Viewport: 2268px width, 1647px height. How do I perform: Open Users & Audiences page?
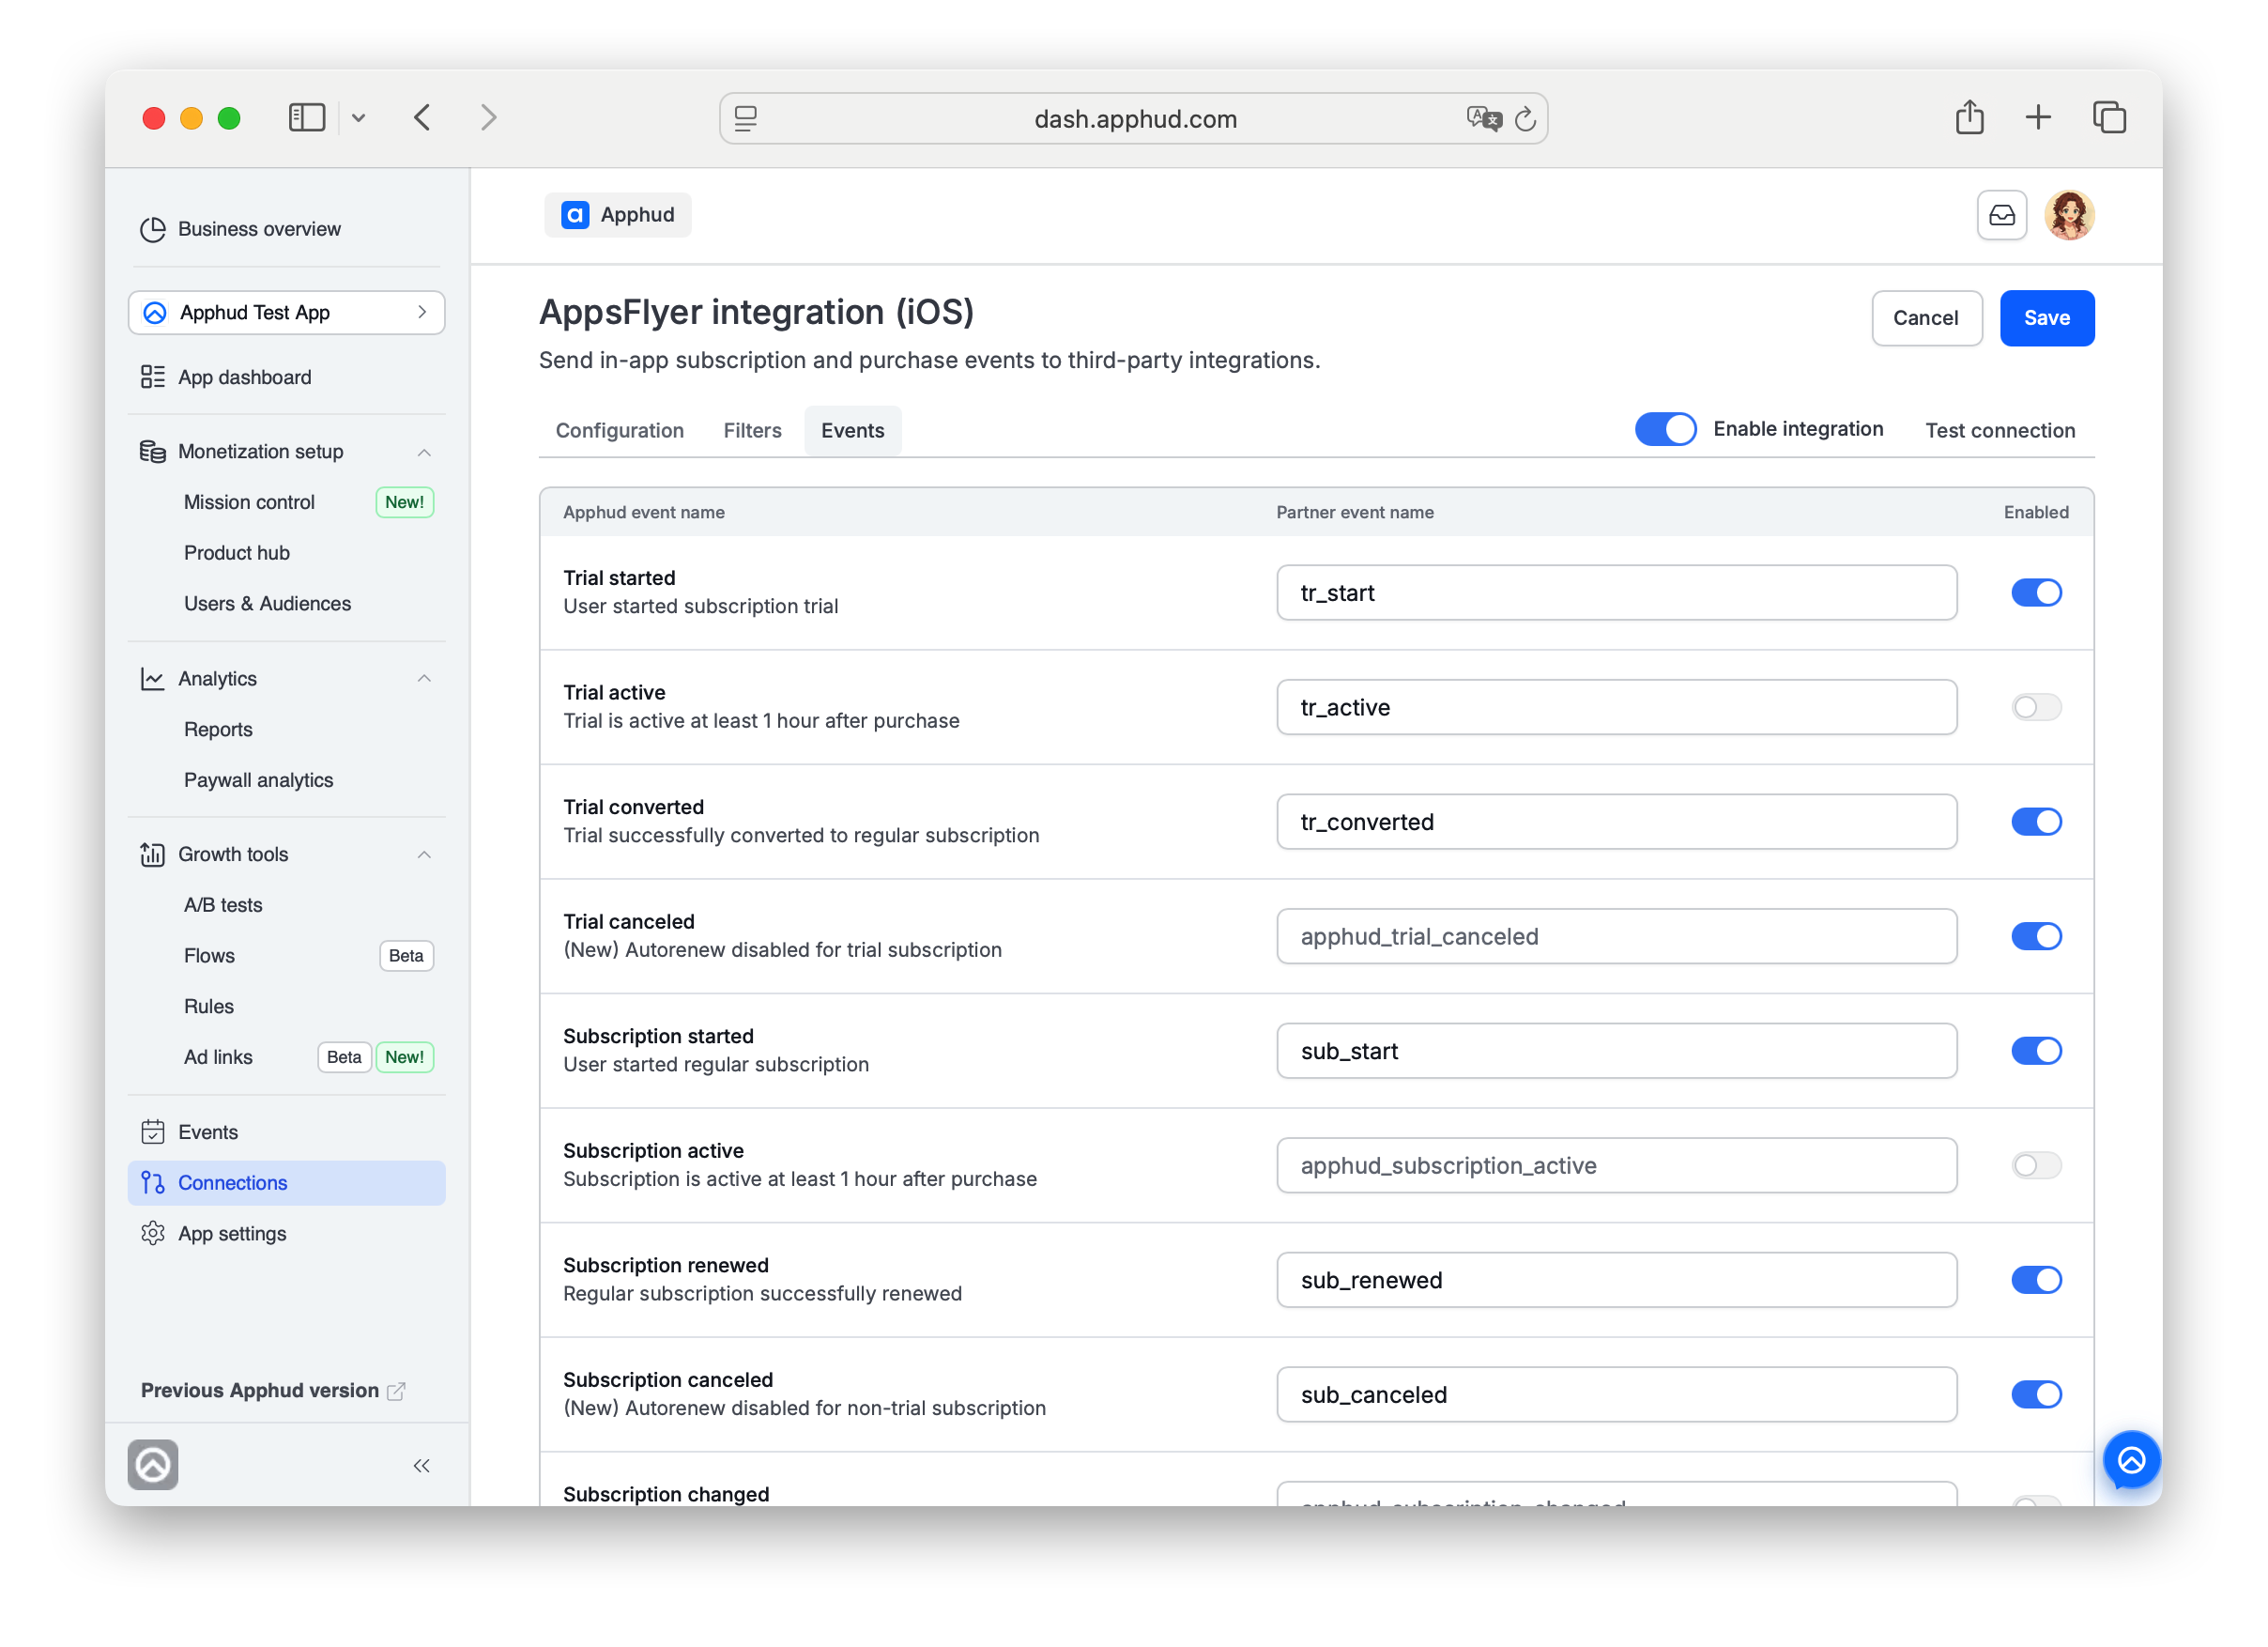click(267, 604)
